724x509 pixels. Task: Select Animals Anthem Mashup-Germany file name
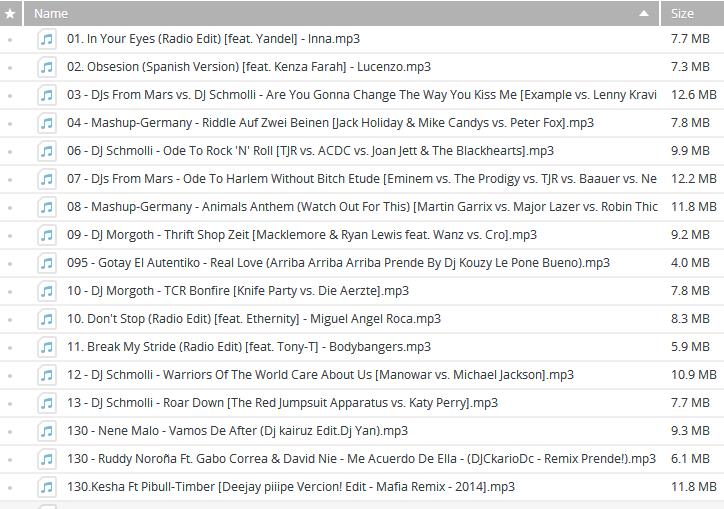point(362,207)
